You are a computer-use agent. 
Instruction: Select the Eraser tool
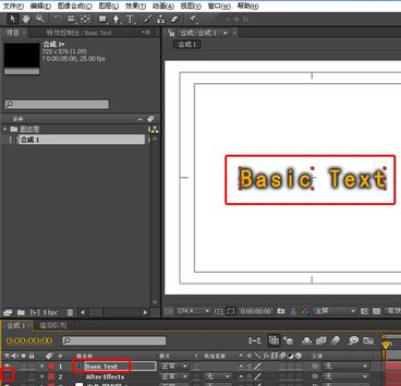point(174,19)
